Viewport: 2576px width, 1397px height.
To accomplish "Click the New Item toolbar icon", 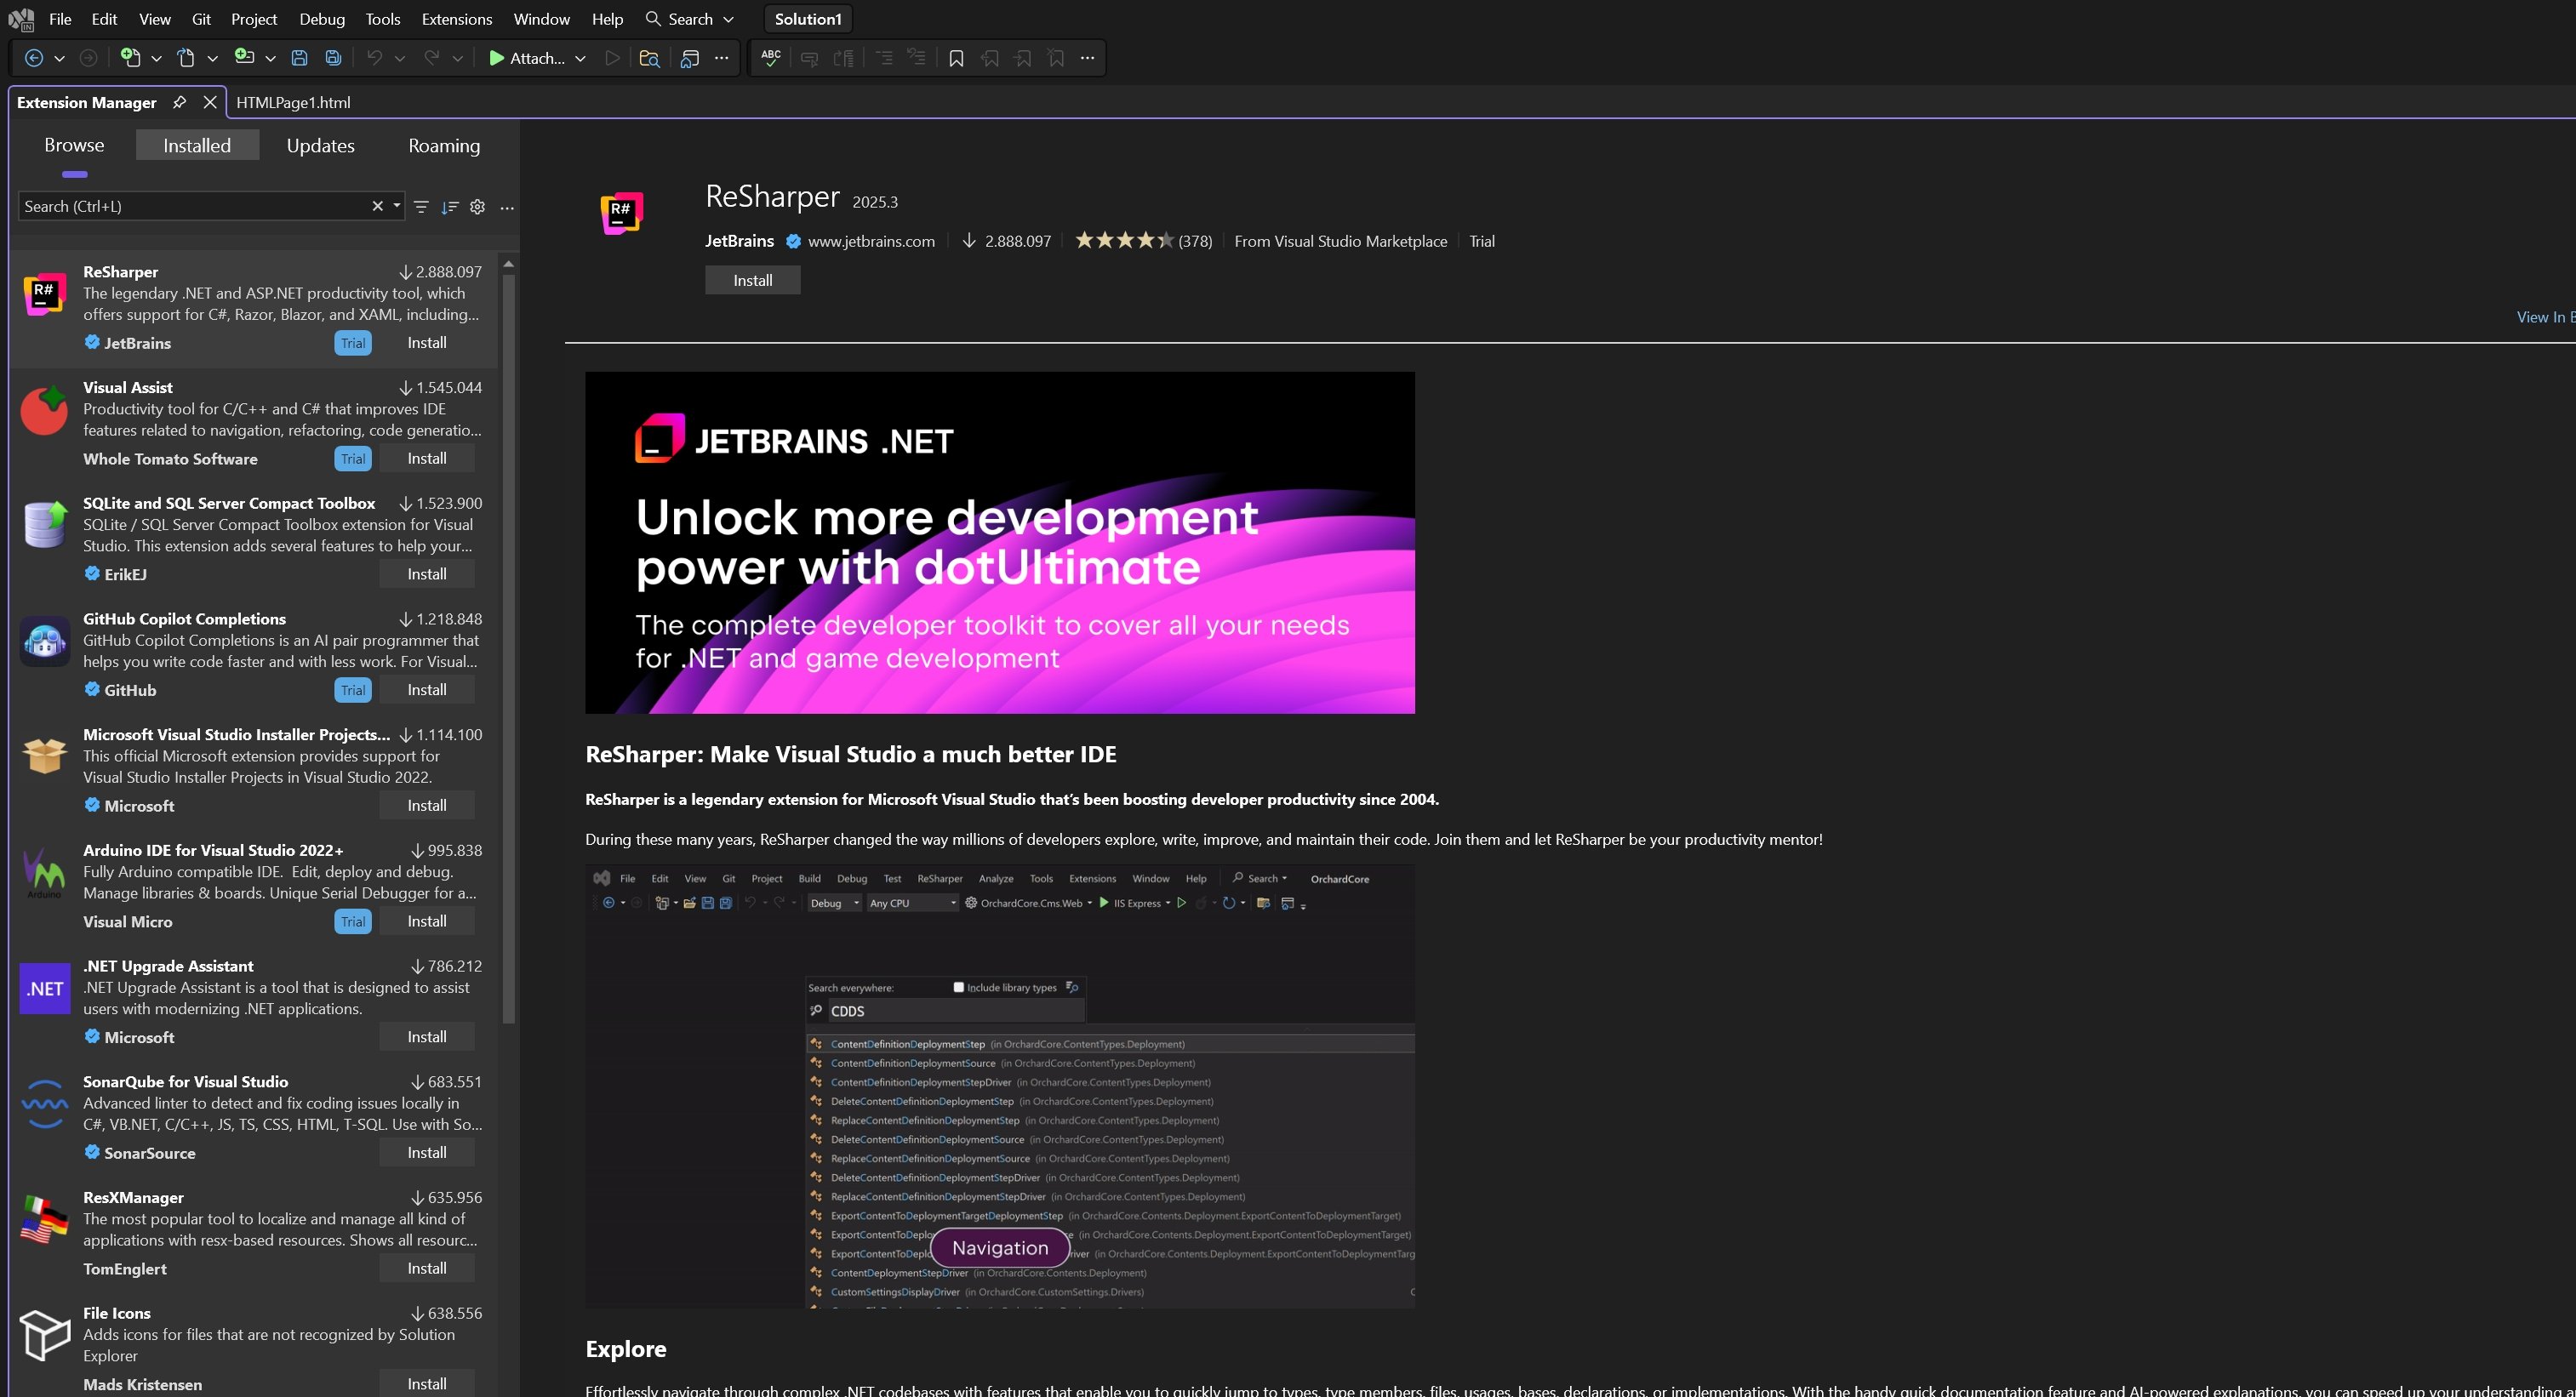I will (x=130, y=58).
